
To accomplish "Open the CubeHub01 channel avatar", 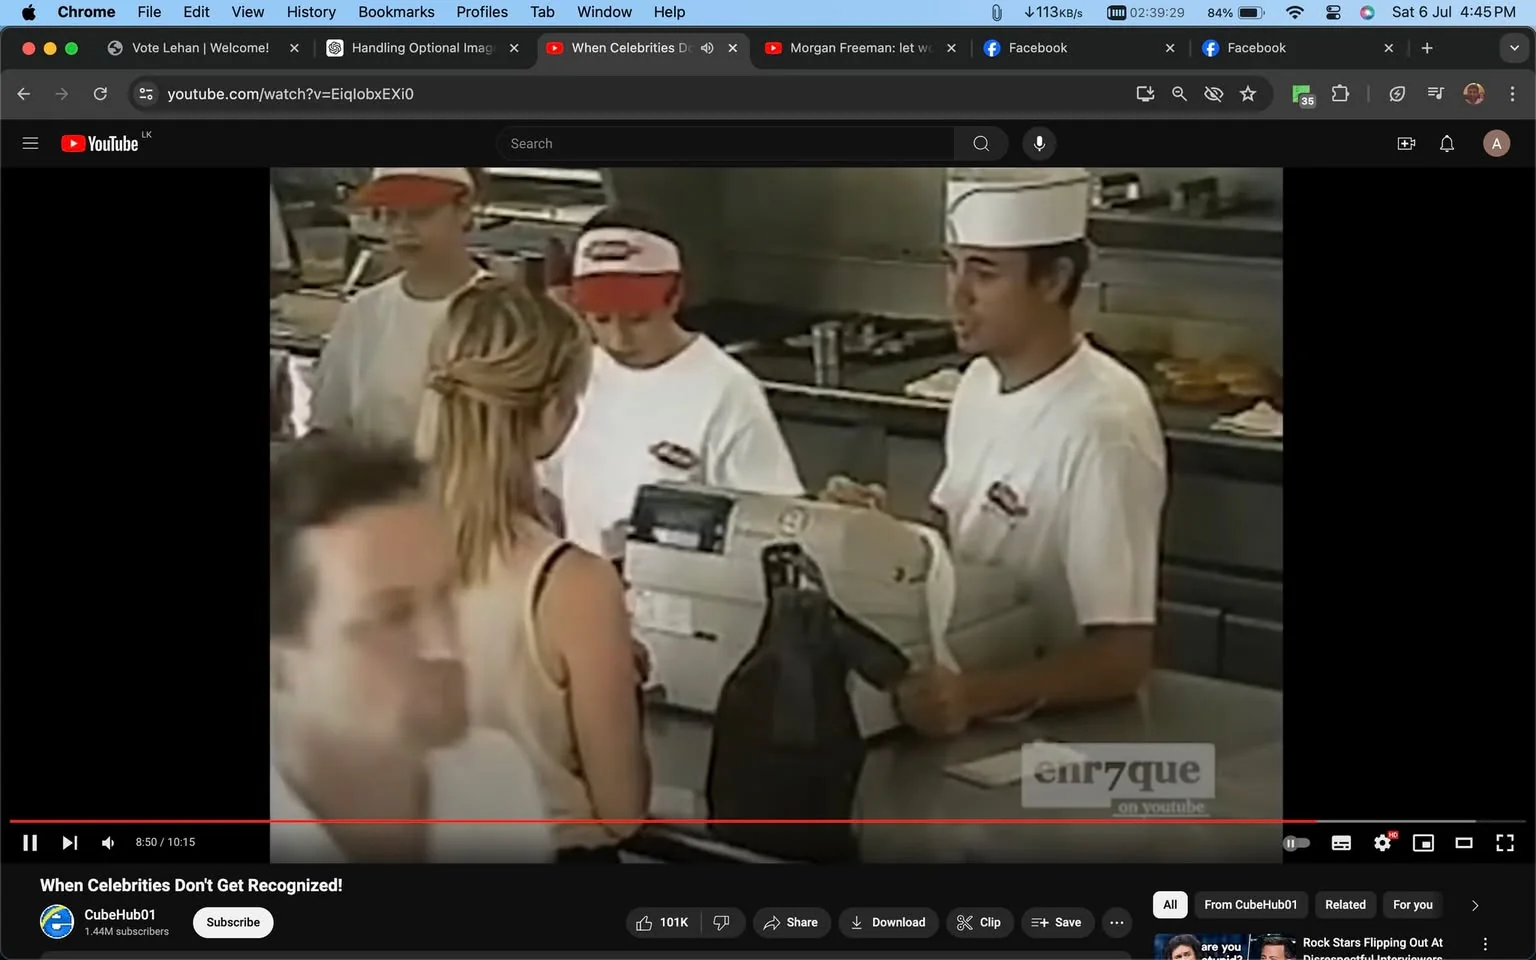I will point(57,922).
